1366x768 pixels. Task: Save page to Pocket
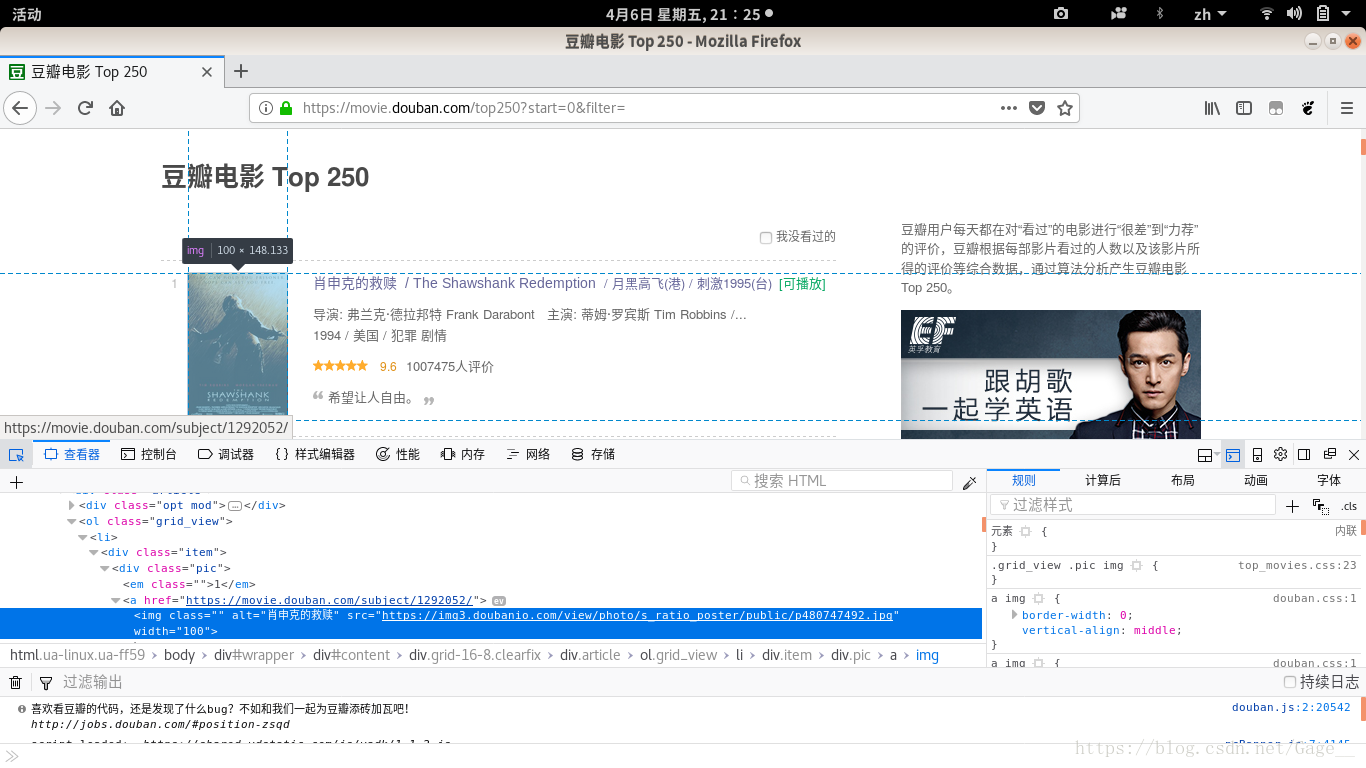(1038, 108)
